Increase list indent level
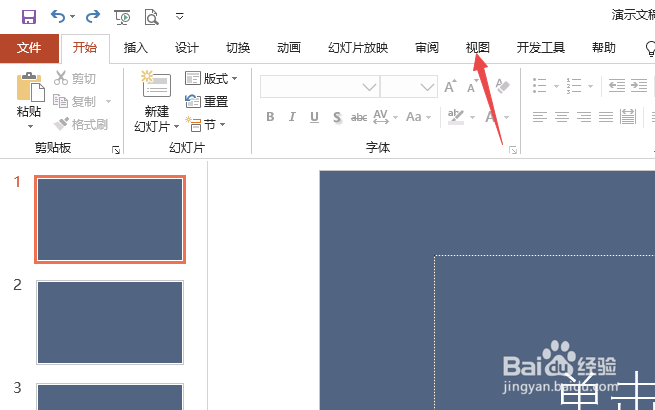Image resolution: width=655 pixels, height=410 pixels. pyautogui.click(x=639, y=86)
